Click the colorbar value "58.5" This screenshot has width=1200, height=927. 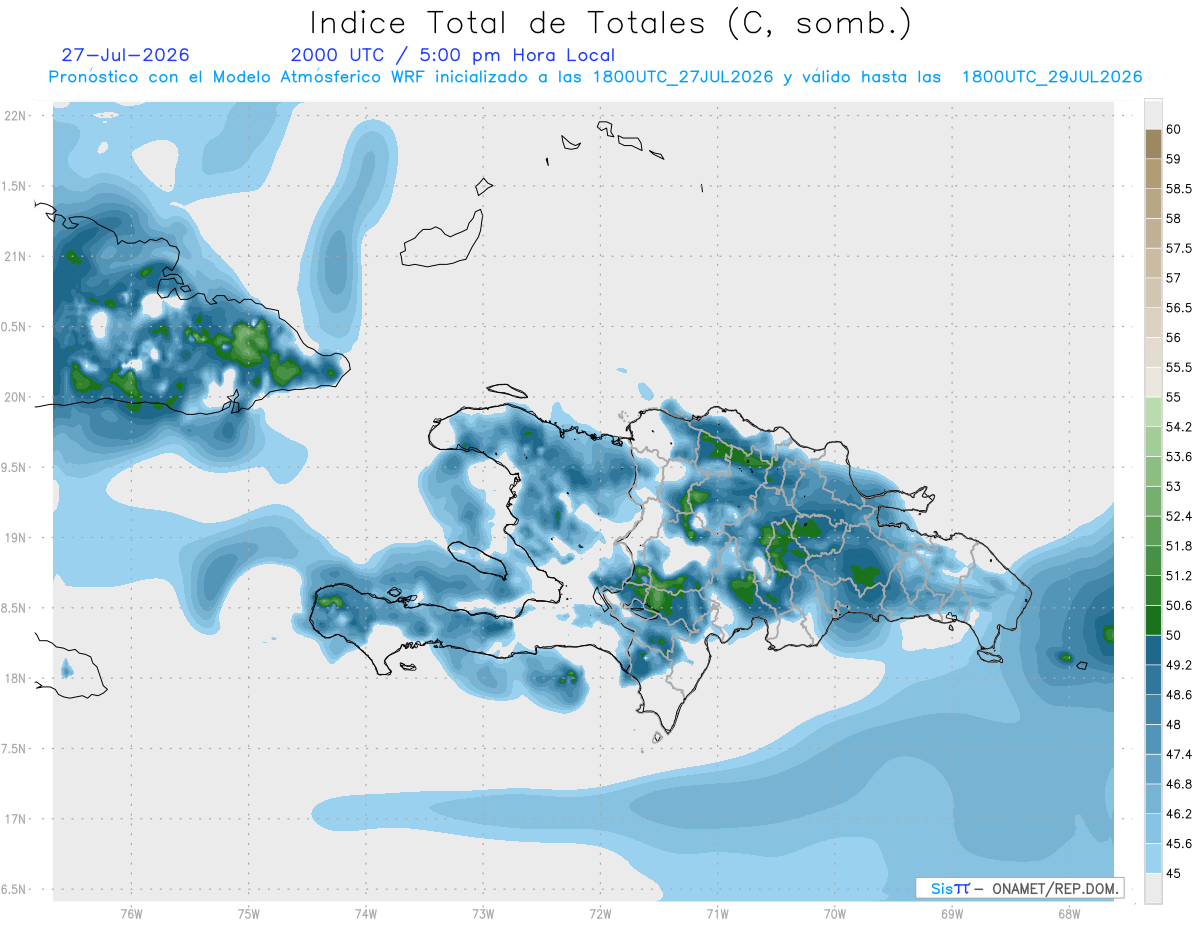[1180, 189]
